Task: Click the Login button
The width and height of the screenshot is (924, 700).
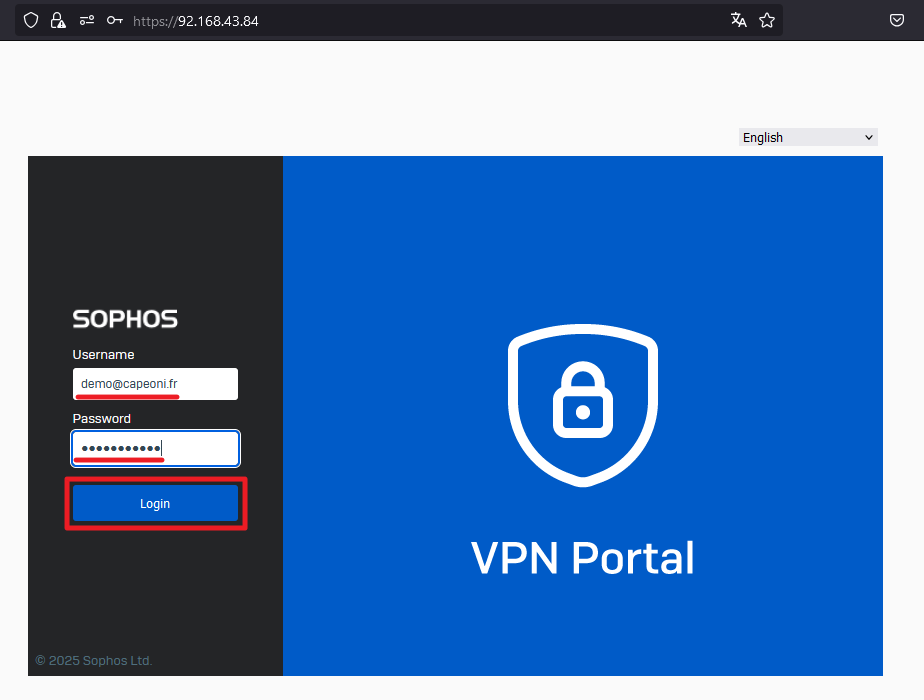Action: tap(155, 504)
